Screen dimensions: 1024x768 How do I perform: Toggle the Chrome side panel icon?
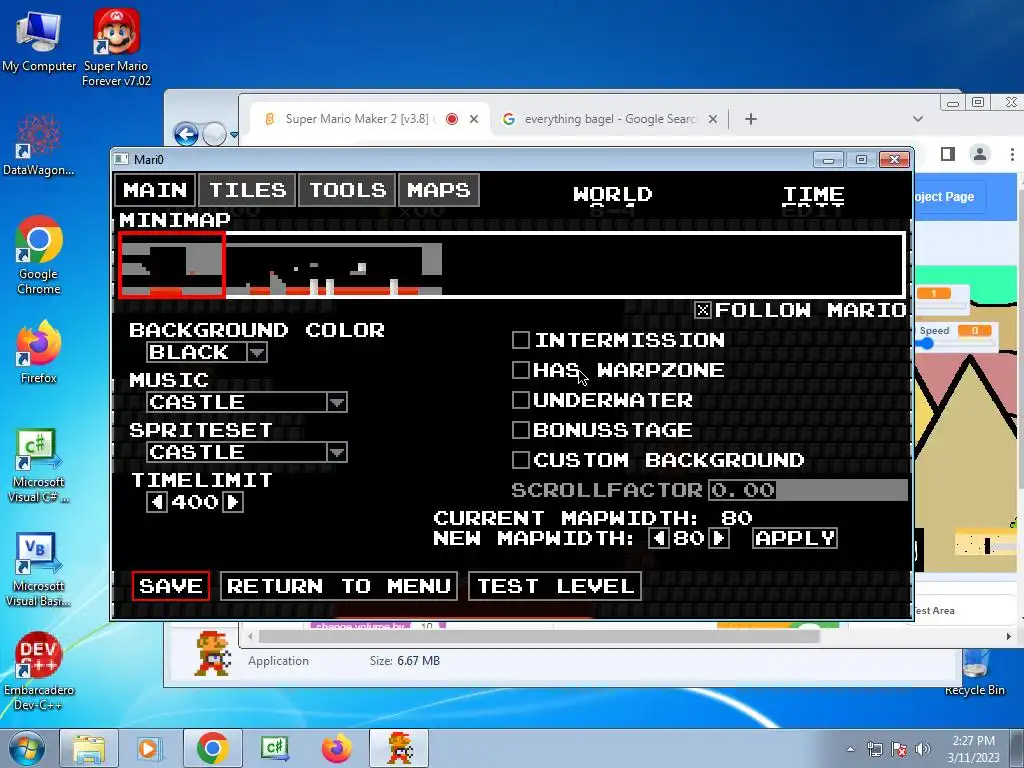point(948,154)
